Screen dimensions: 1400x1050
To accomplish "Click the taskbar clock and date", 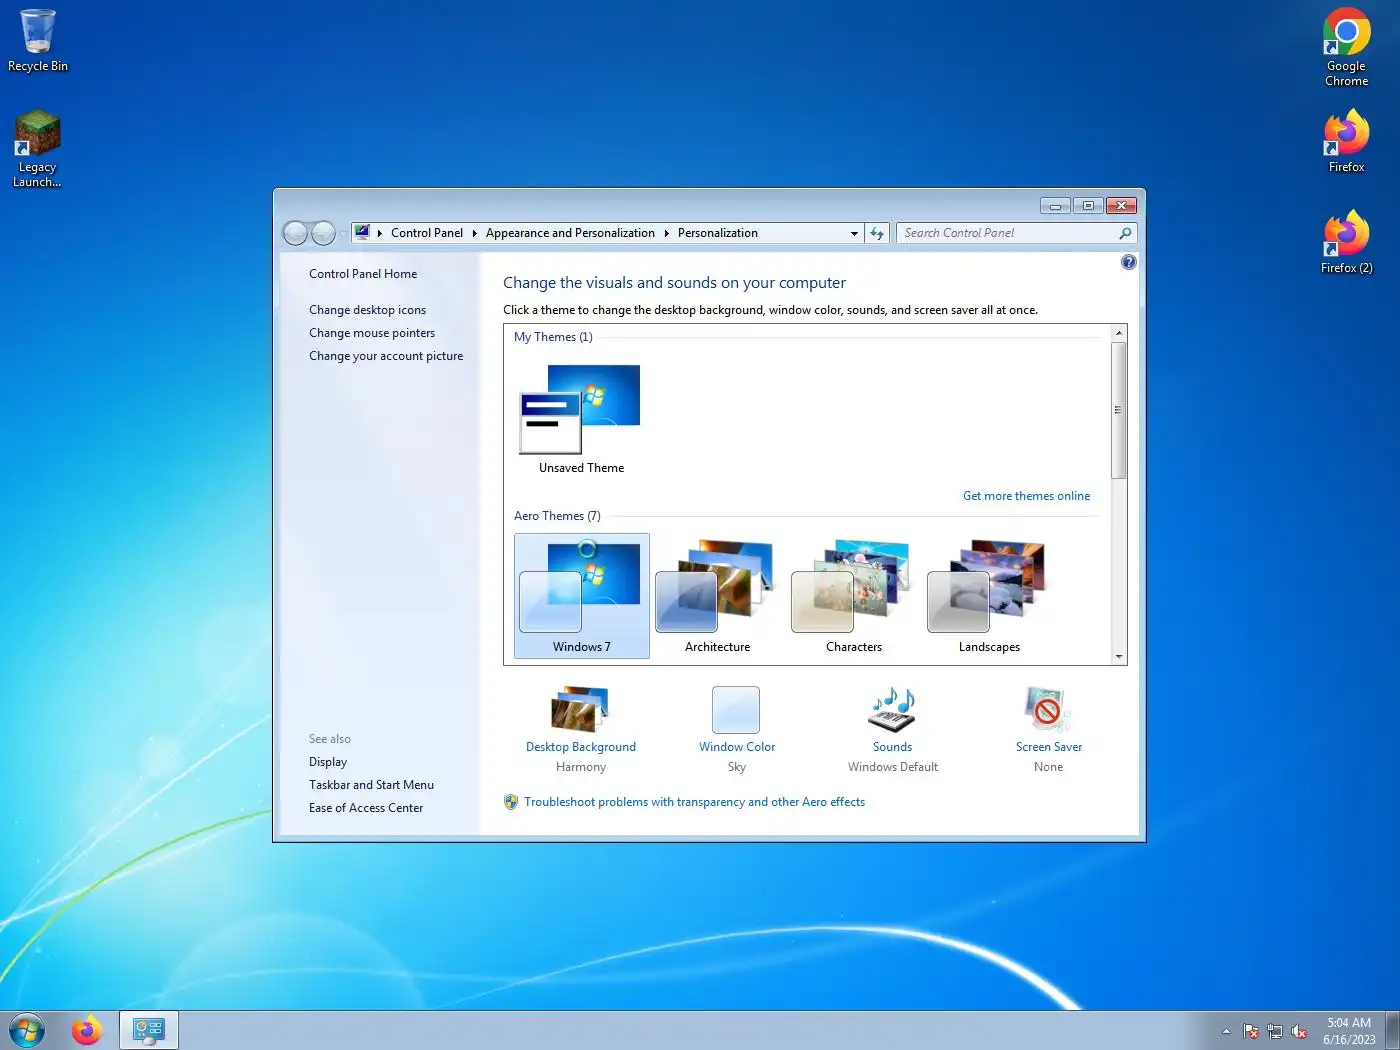I will pos(1349,1031).
